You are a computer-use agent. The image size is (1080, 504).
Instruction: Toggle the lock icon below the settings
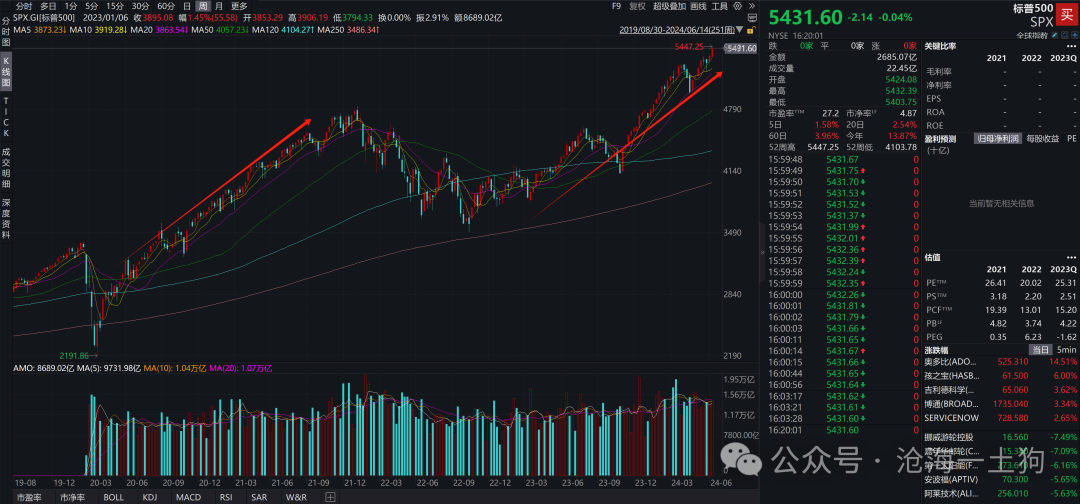pyautogui.click(x=751, y=30)
